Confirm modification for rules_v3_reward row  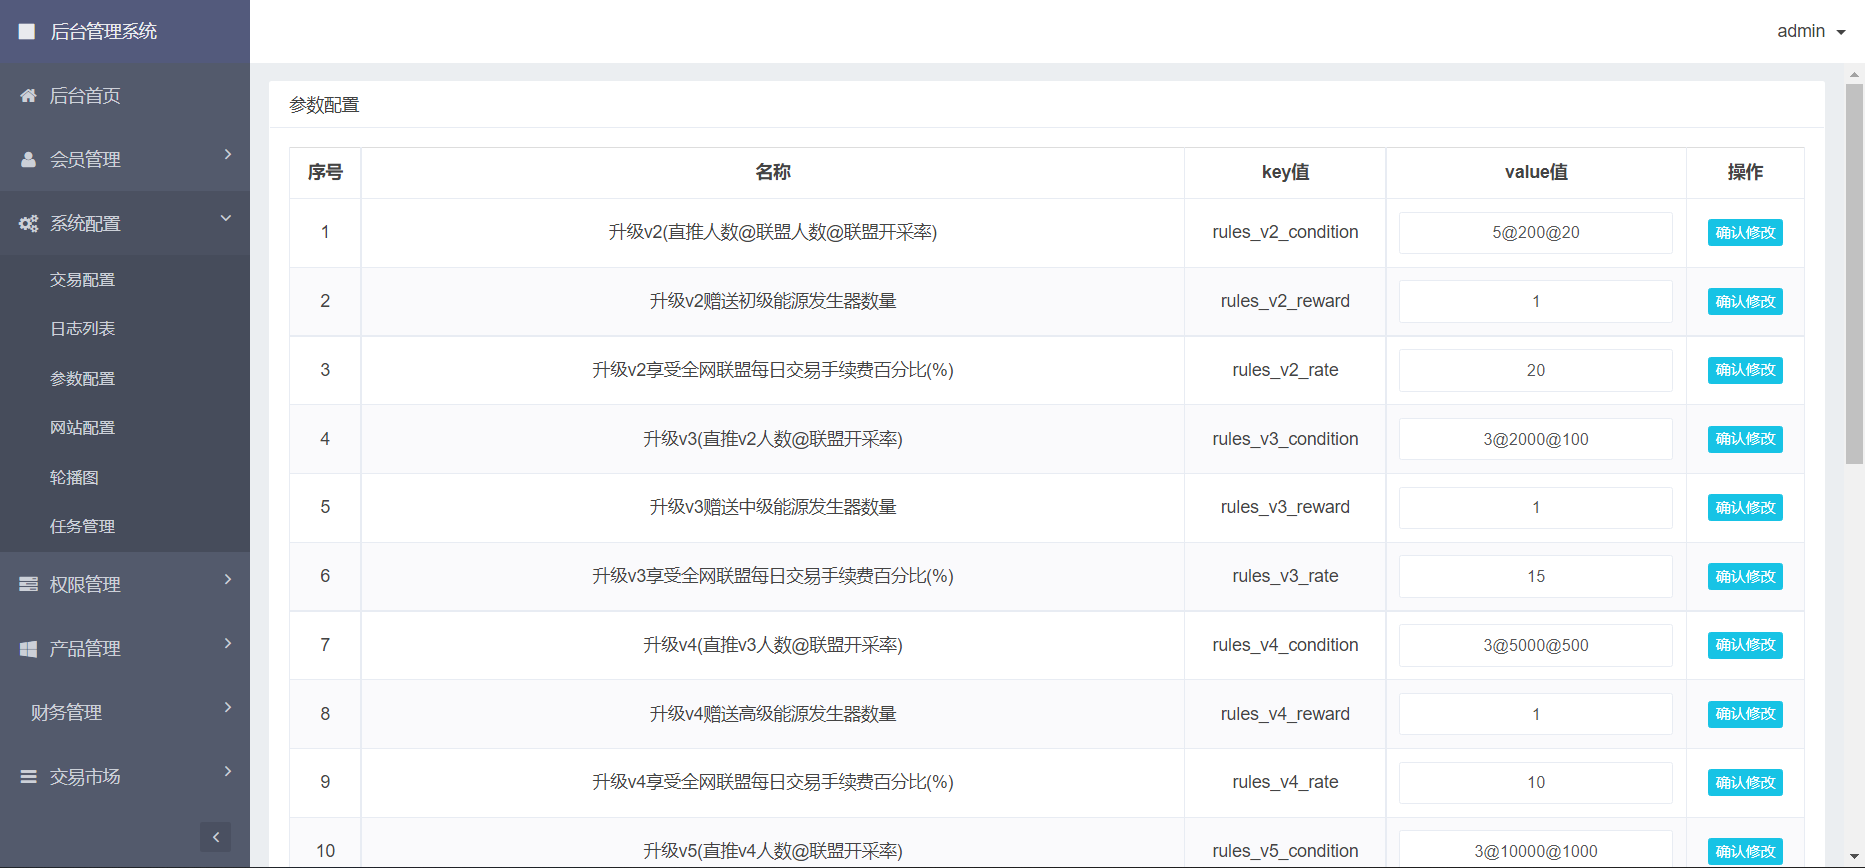(1745, 508)
